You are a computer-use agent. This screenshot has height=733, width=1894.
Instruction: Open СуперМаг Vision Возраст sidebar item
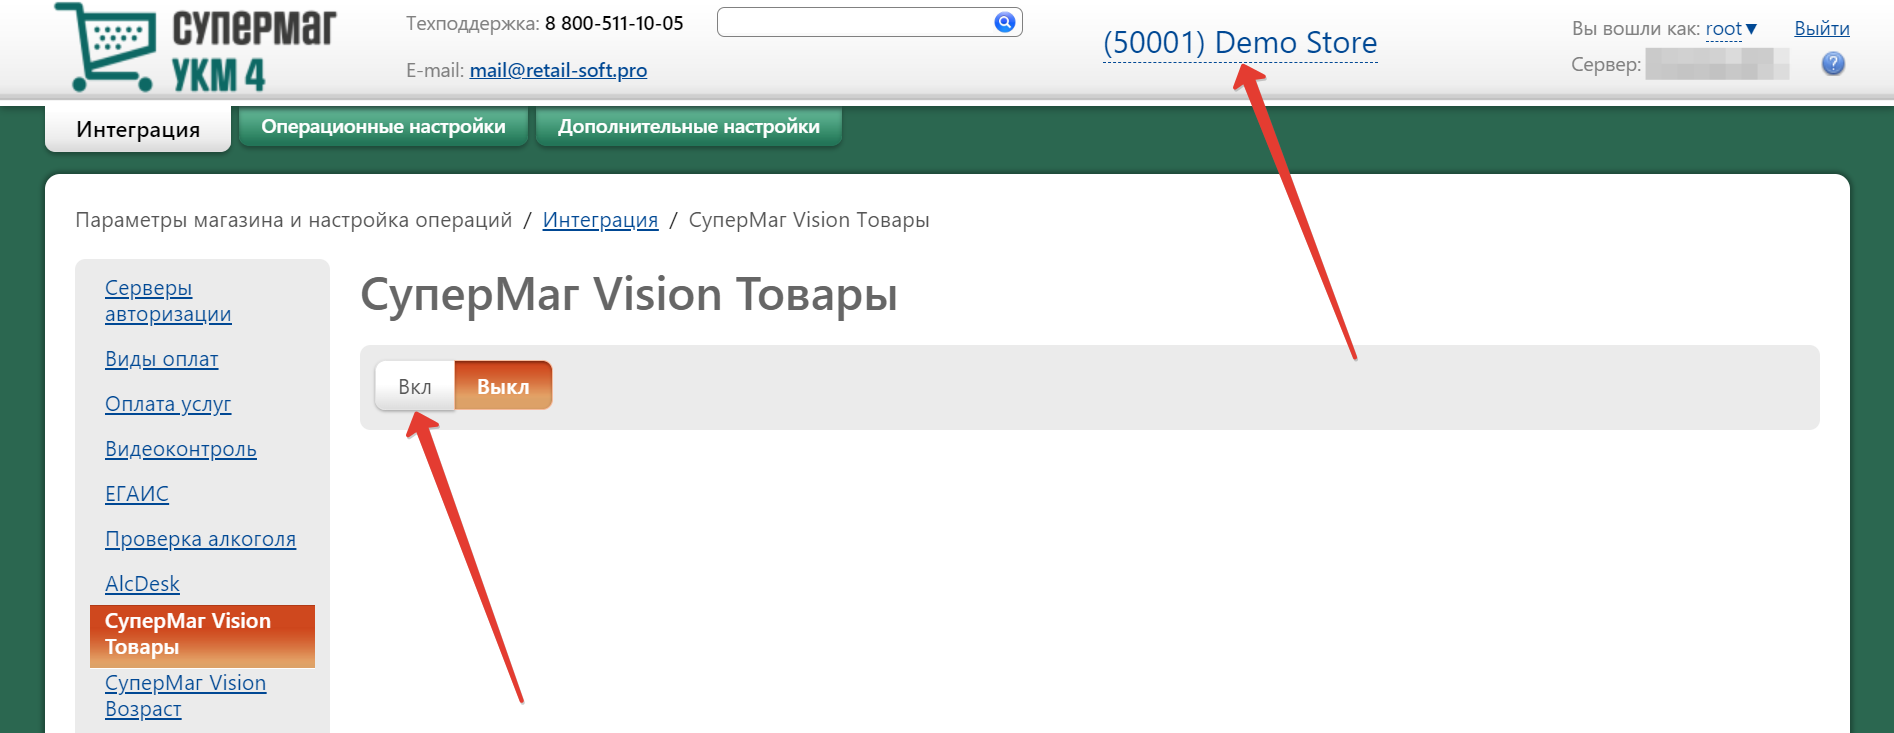tap(185, 696)
